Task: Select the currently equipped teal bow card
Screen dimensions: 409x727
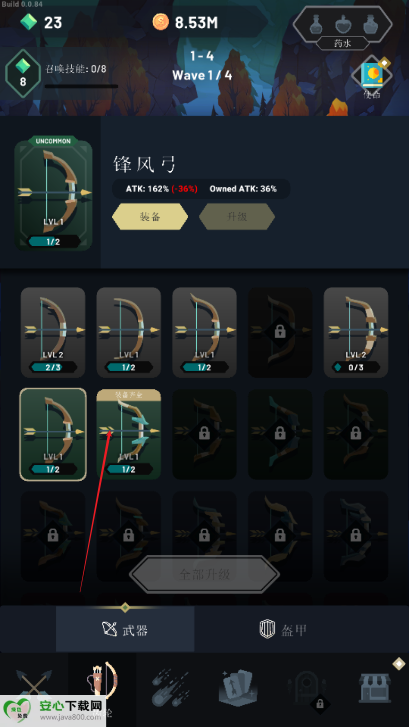Action: (128, 434)
